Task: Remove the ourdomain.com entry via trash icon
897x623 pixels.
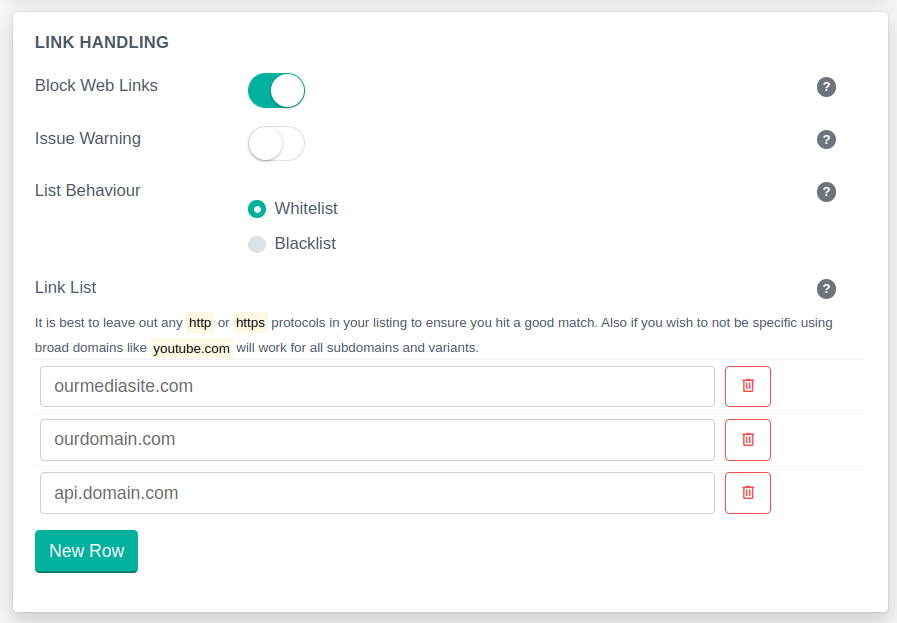Action: click(747, 439)
